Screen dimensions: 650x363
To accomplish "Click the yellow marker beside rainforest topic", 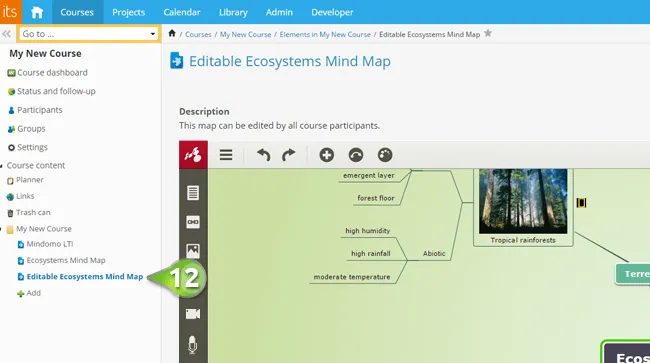I will (x=581, y=203).
